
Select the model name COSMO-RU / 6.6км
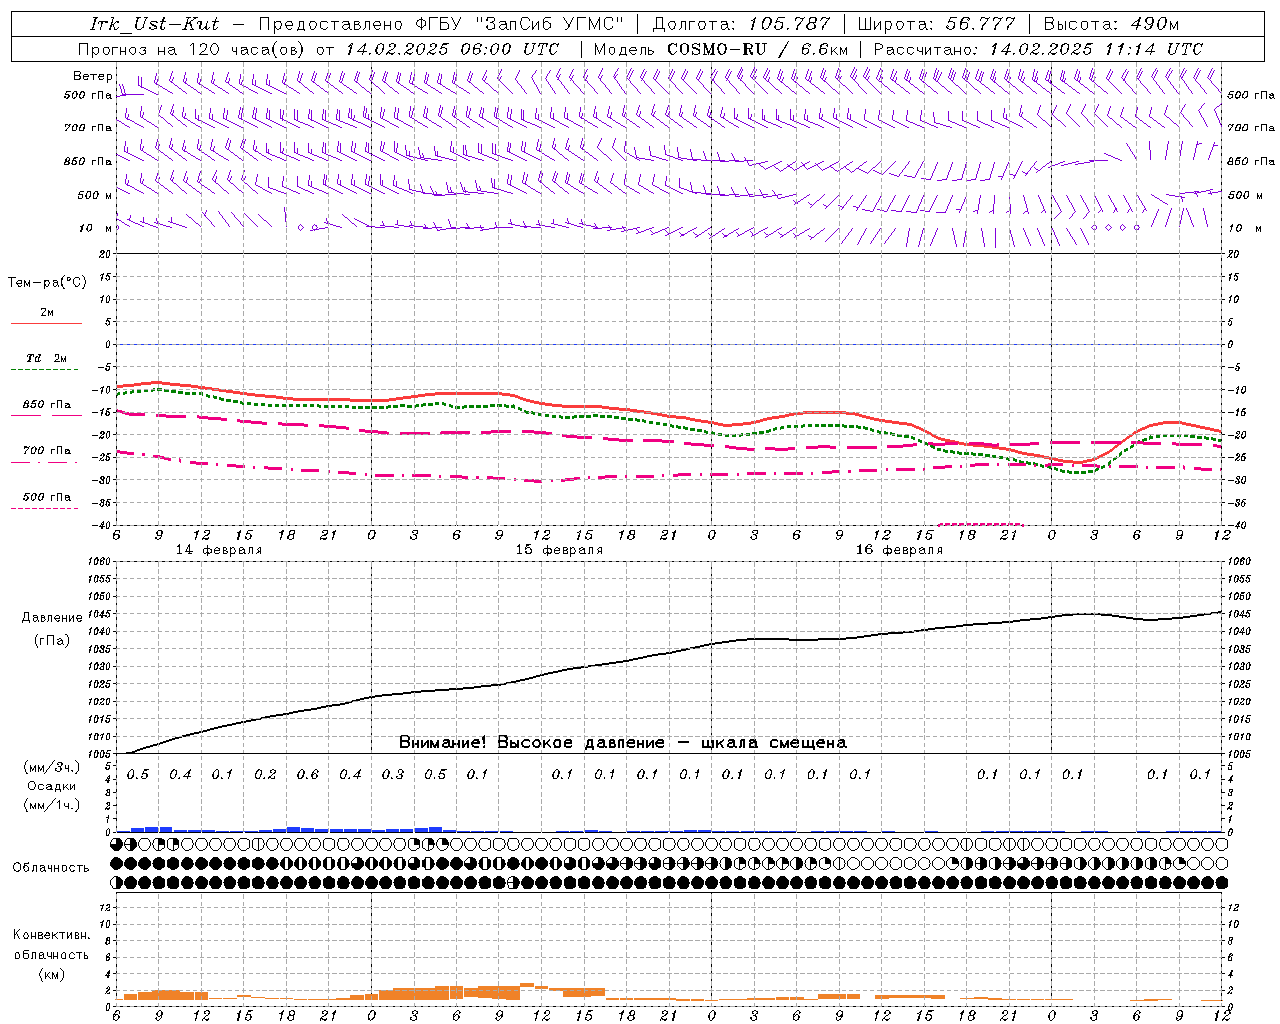[x=758, y=49]
